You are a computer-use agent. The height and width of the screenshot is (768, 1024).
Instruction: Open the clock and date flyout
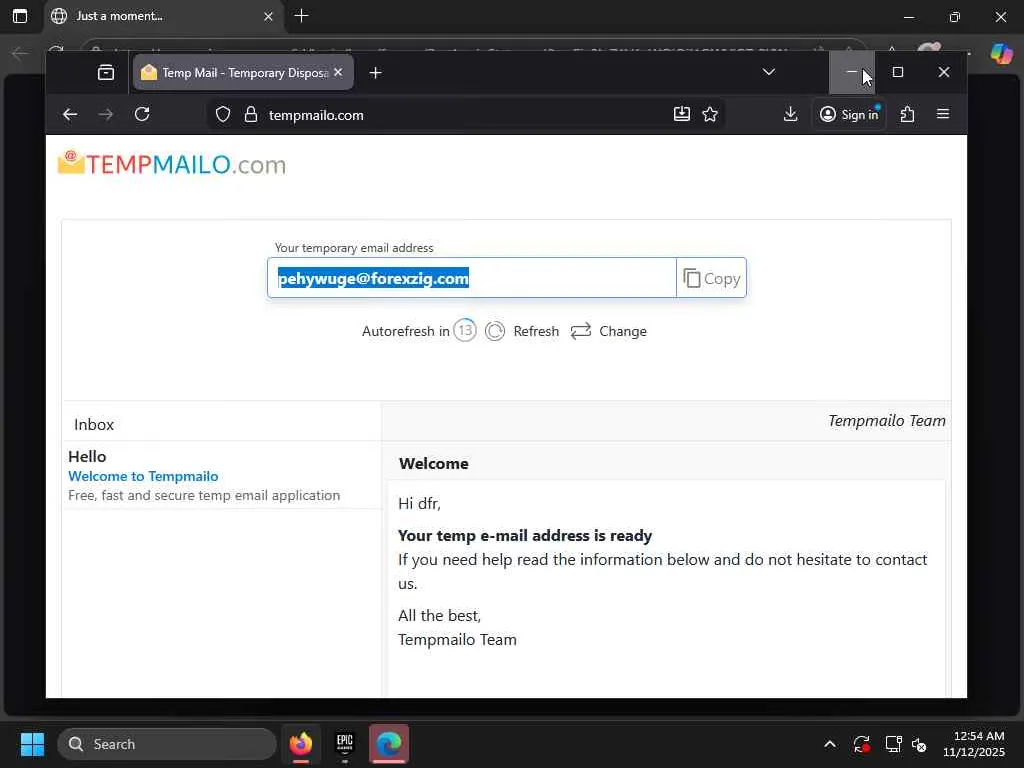click(x=974, y=744)
